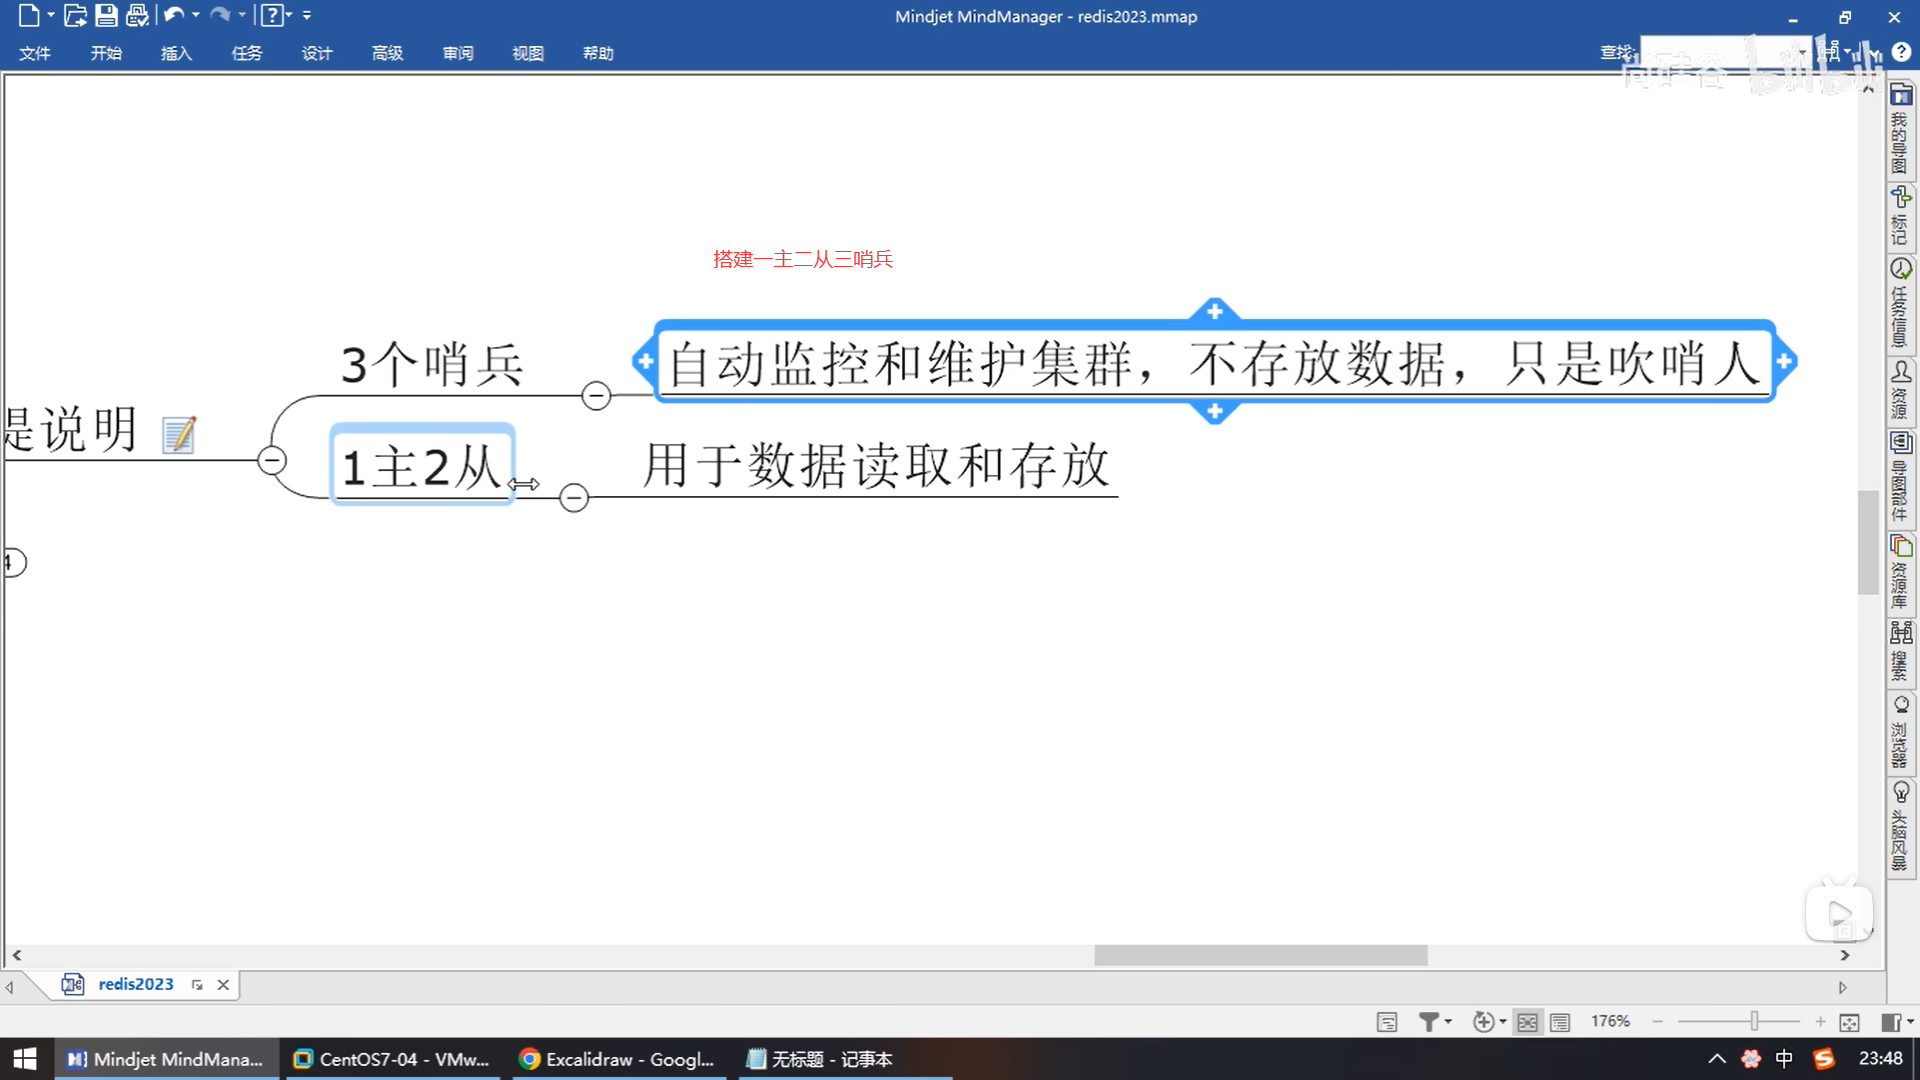Toggle map view mode in status bar

(1527, 1021)
